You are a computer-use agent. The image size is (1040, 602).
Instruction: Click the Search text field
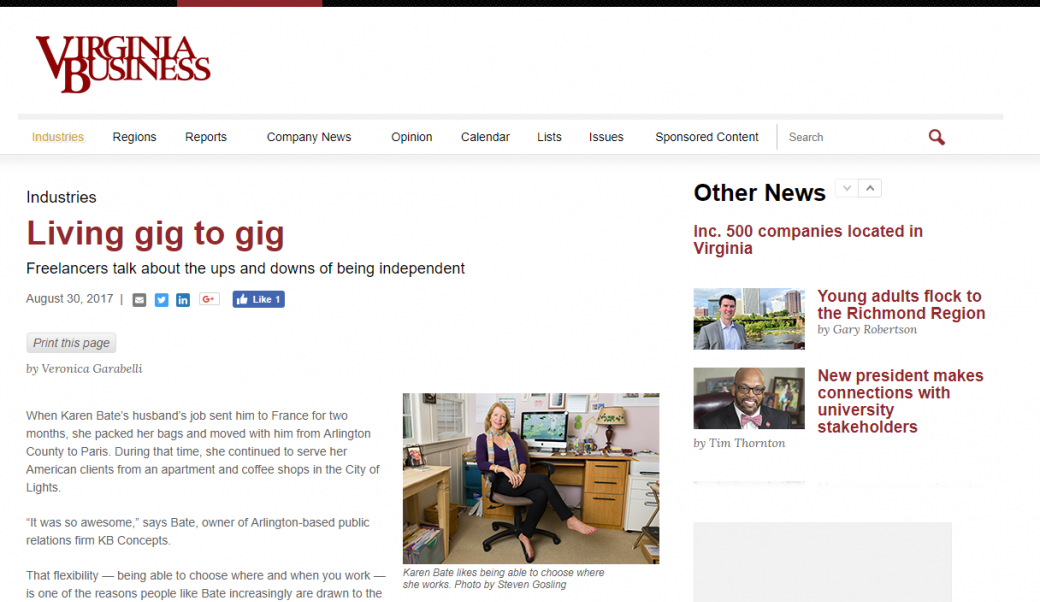[852, 137]
